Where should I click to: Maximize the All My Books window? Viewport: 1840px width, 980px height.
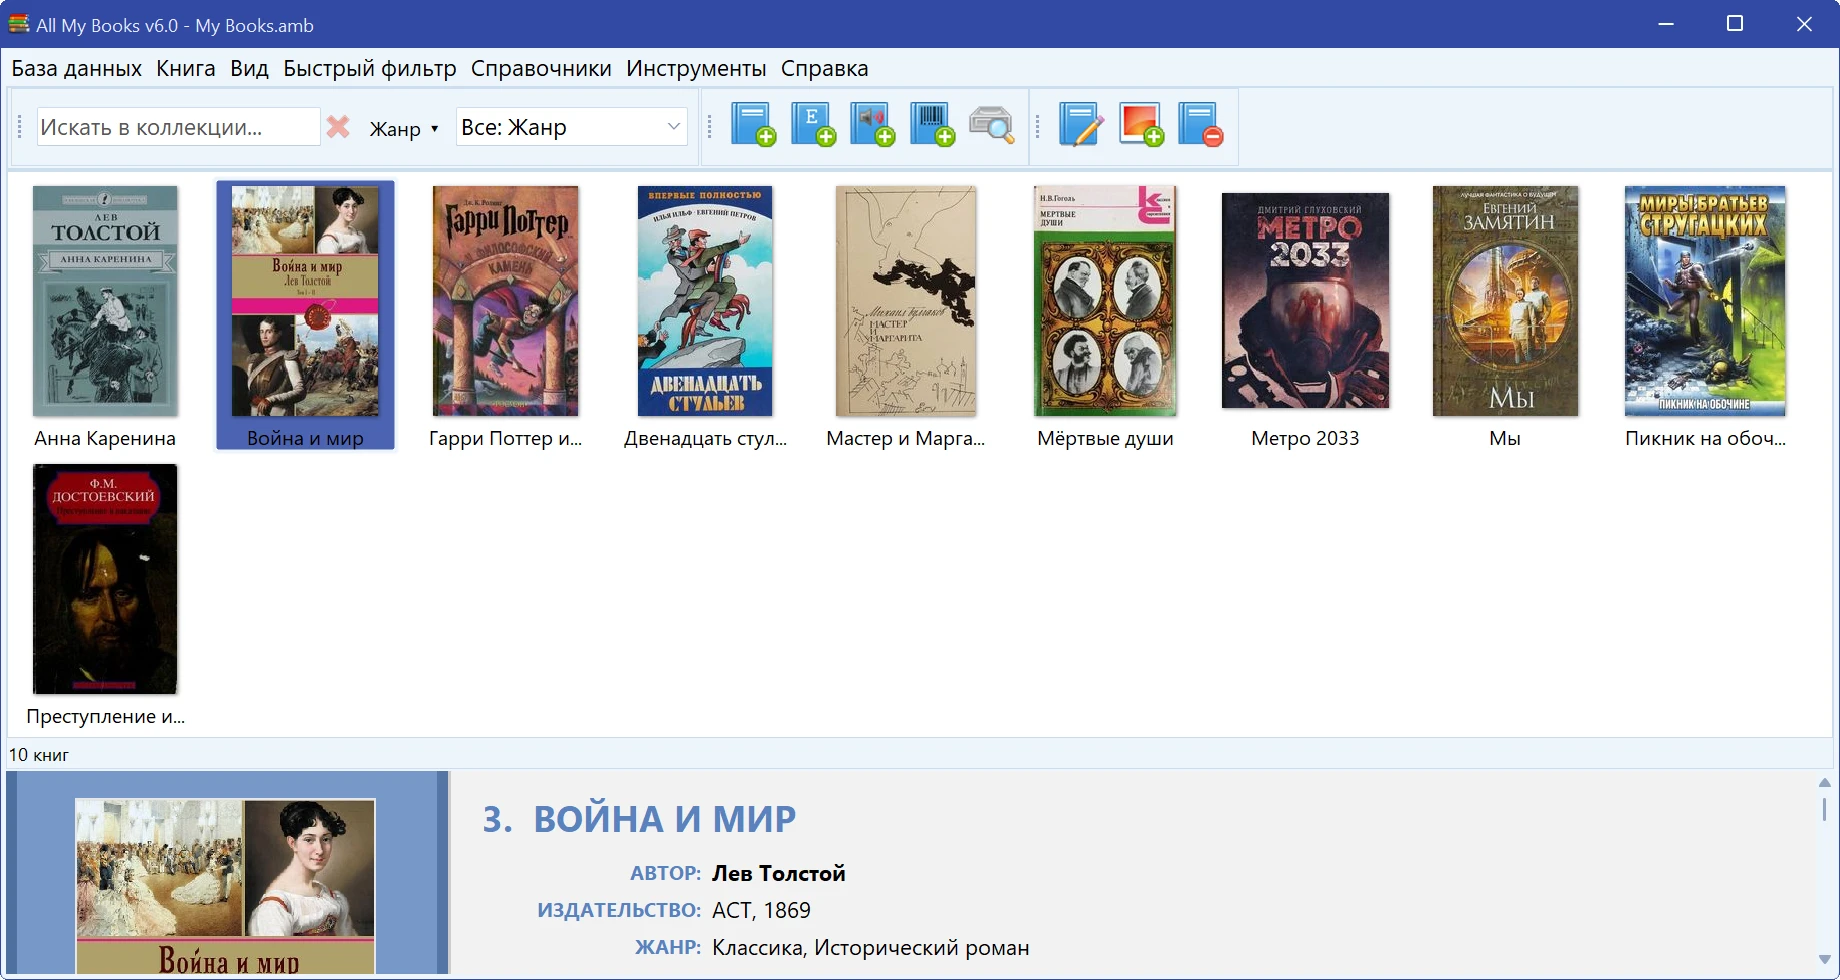coord(1735,24)
